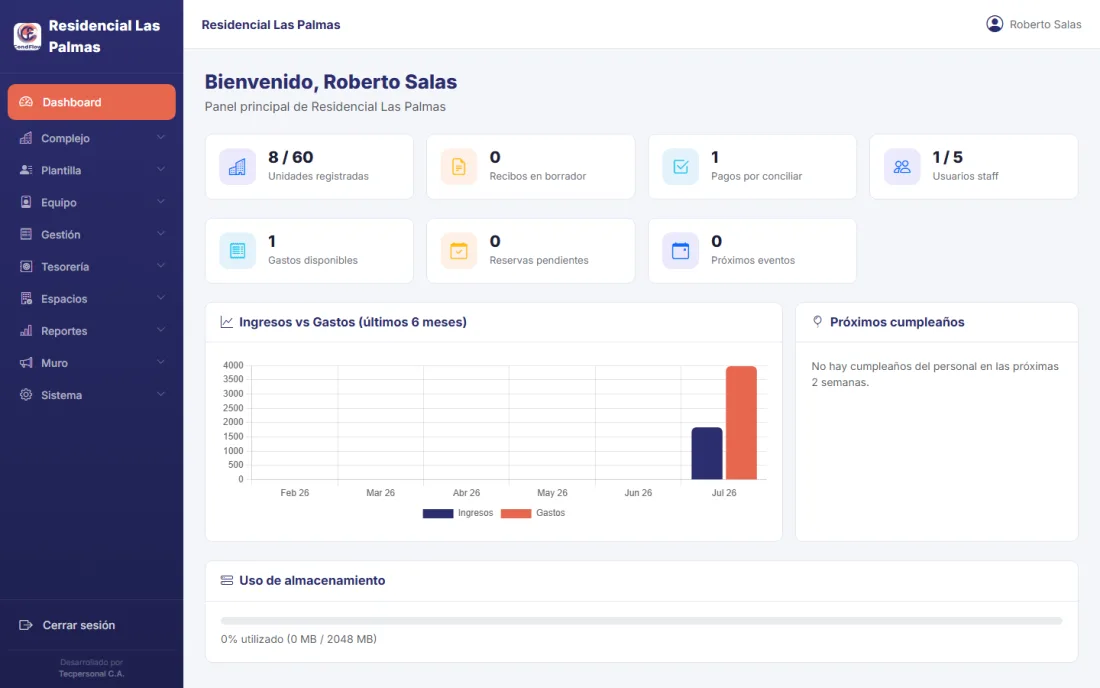
Task: Click the Cerrar sesión exit icon
Action: 26,625
